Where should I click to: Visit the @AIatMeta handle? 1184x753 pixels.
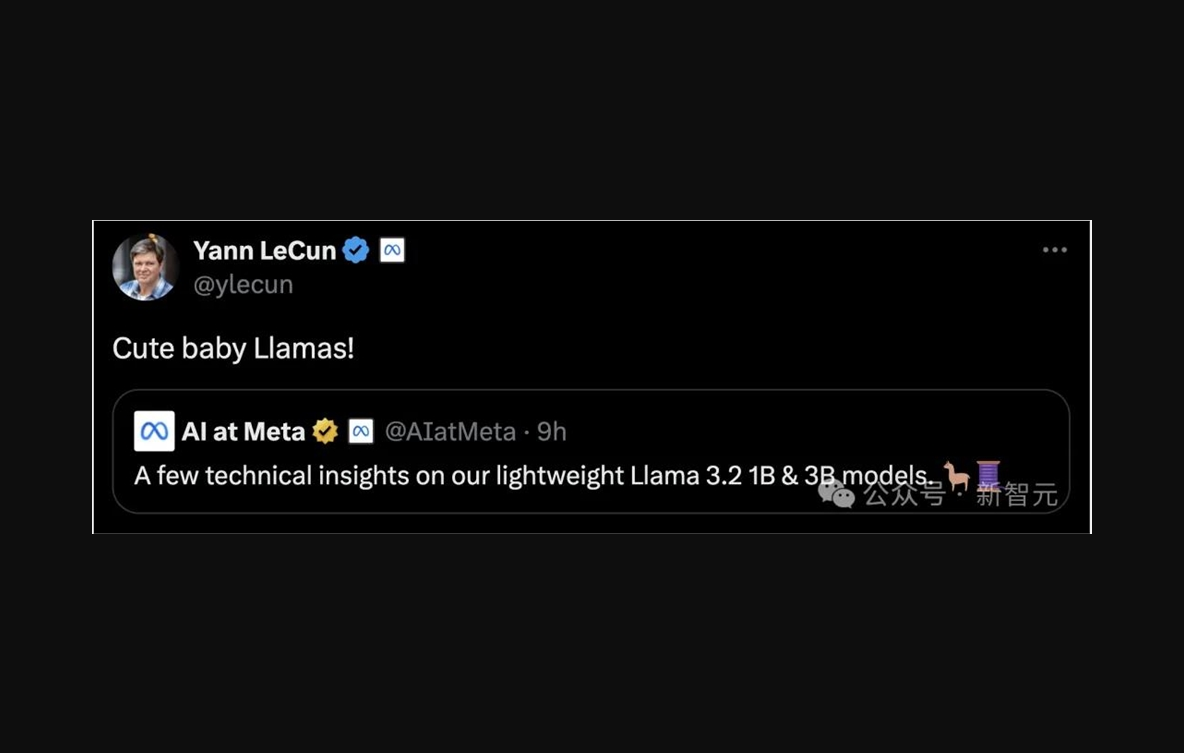click(x=450, y=431)
